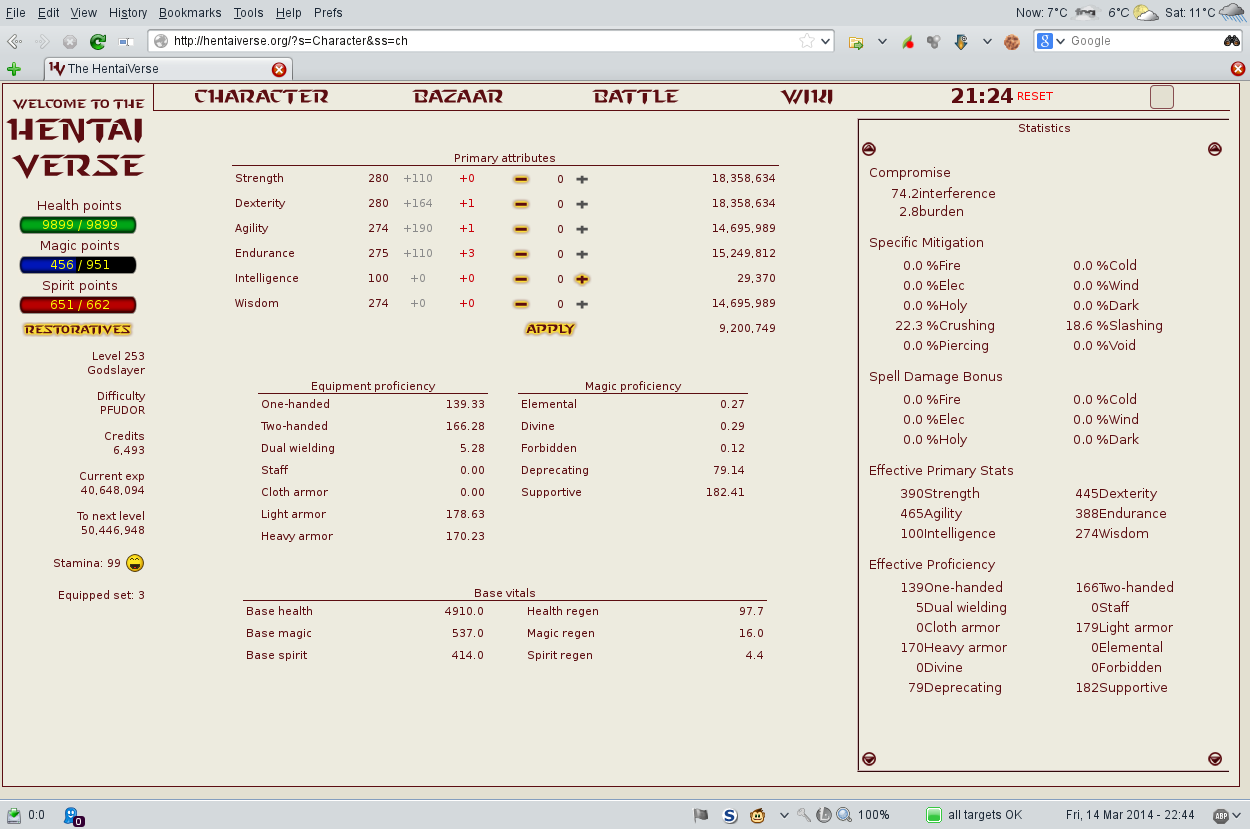The image size is (1250, 829).
Task: Decrease Endurance with minus icon
Action: [521, 254]
